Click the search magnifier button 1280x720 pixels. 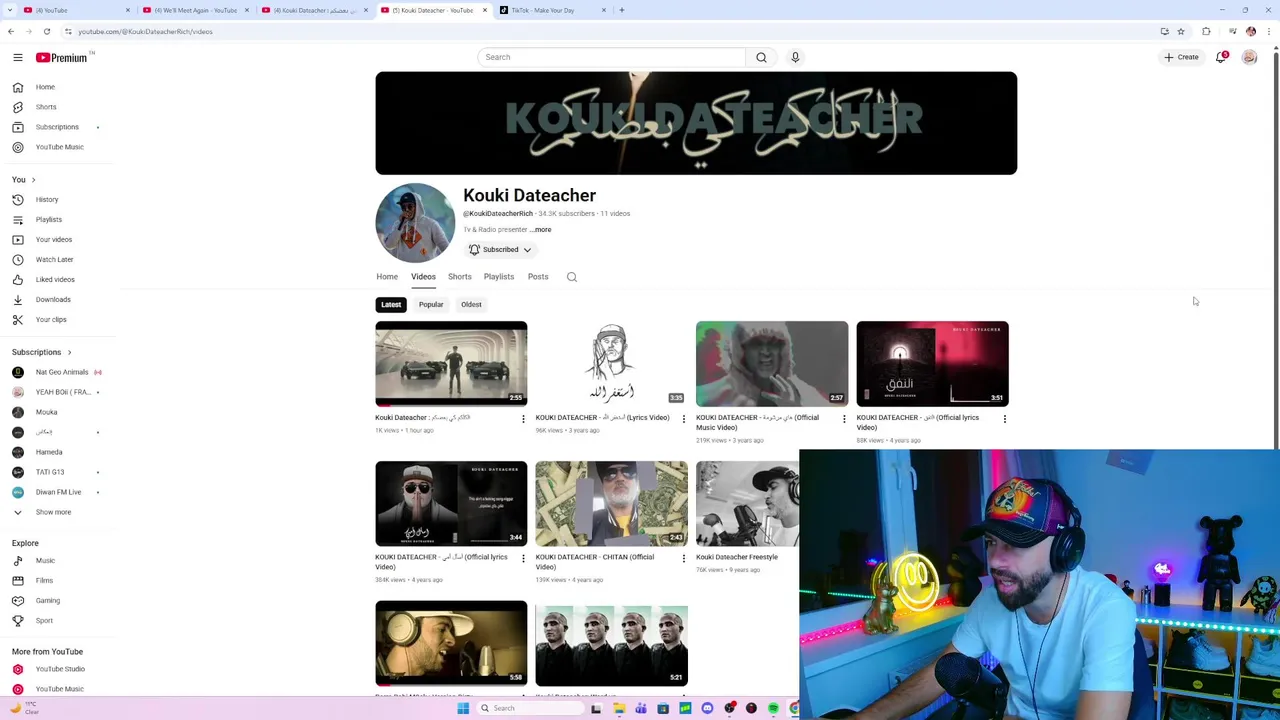(761, 57)
